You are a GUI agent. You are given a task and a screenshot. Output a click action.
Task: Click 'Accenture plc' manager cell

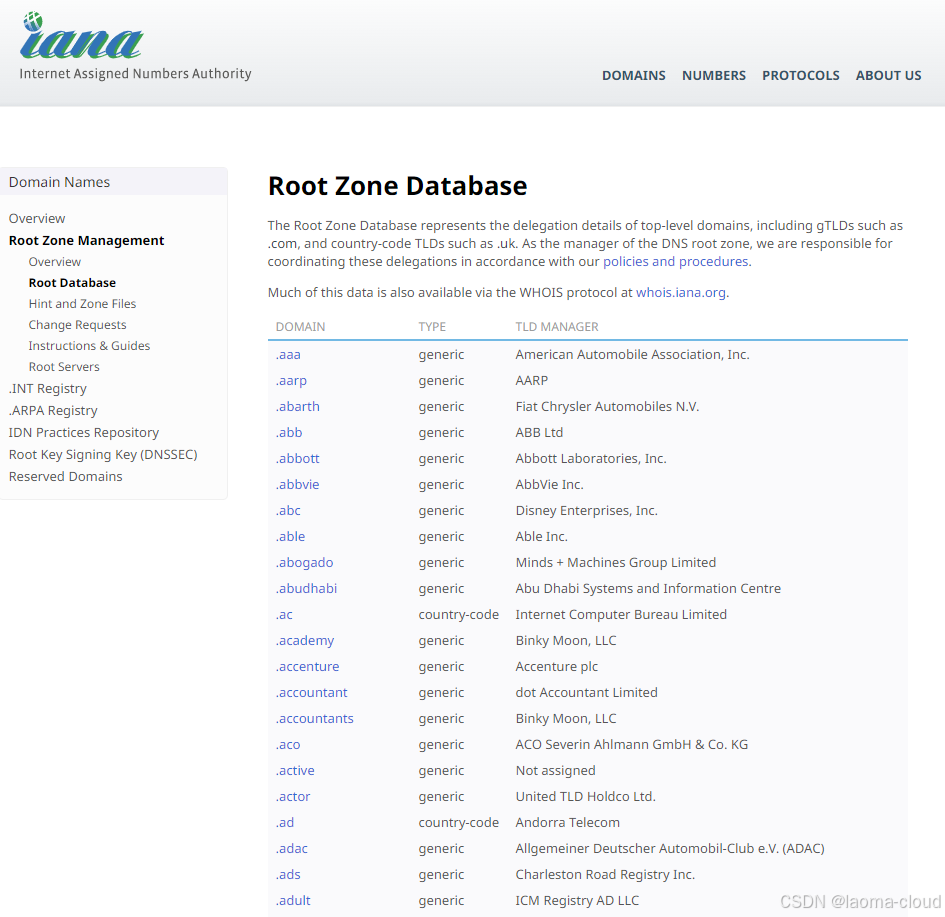[x=556, y=666]
